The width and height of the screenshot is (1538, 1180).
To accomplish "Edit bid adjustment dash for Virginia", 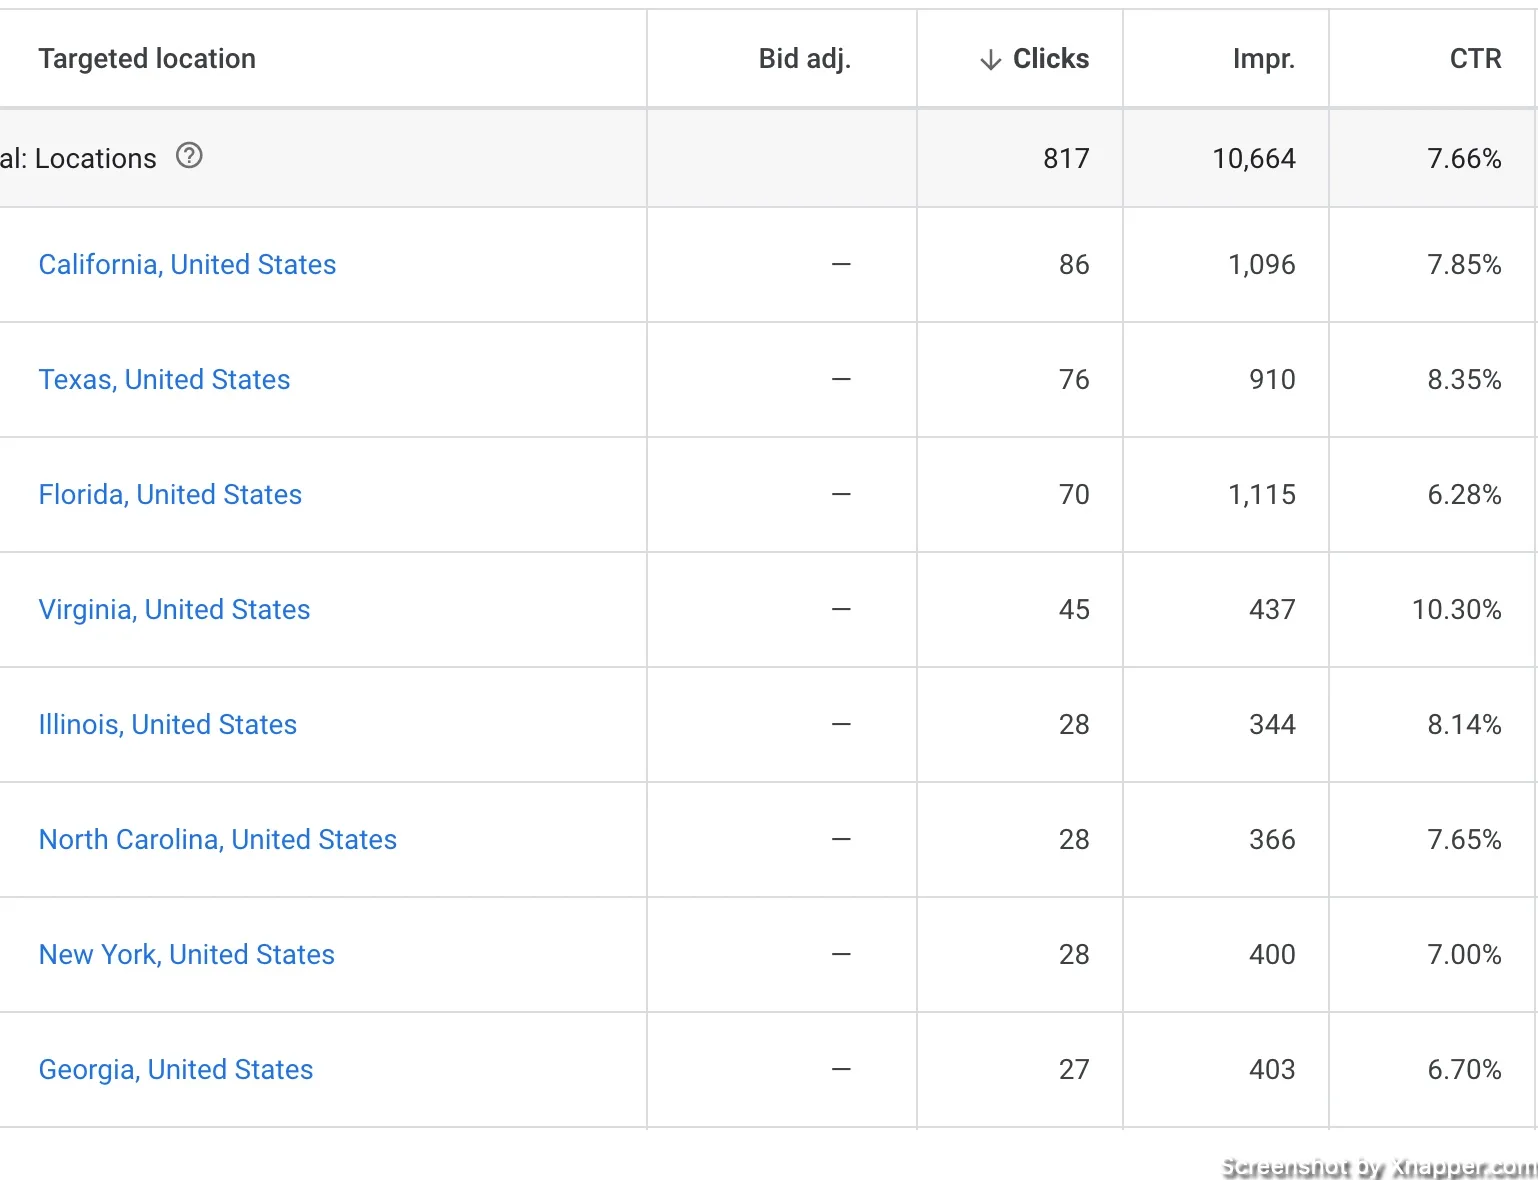I will 841,609.
